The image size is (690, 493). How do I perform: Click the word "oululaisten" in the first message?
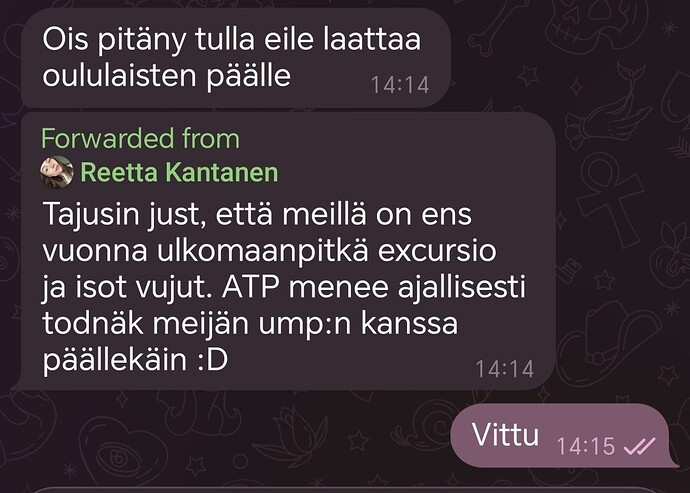[119, 75]
